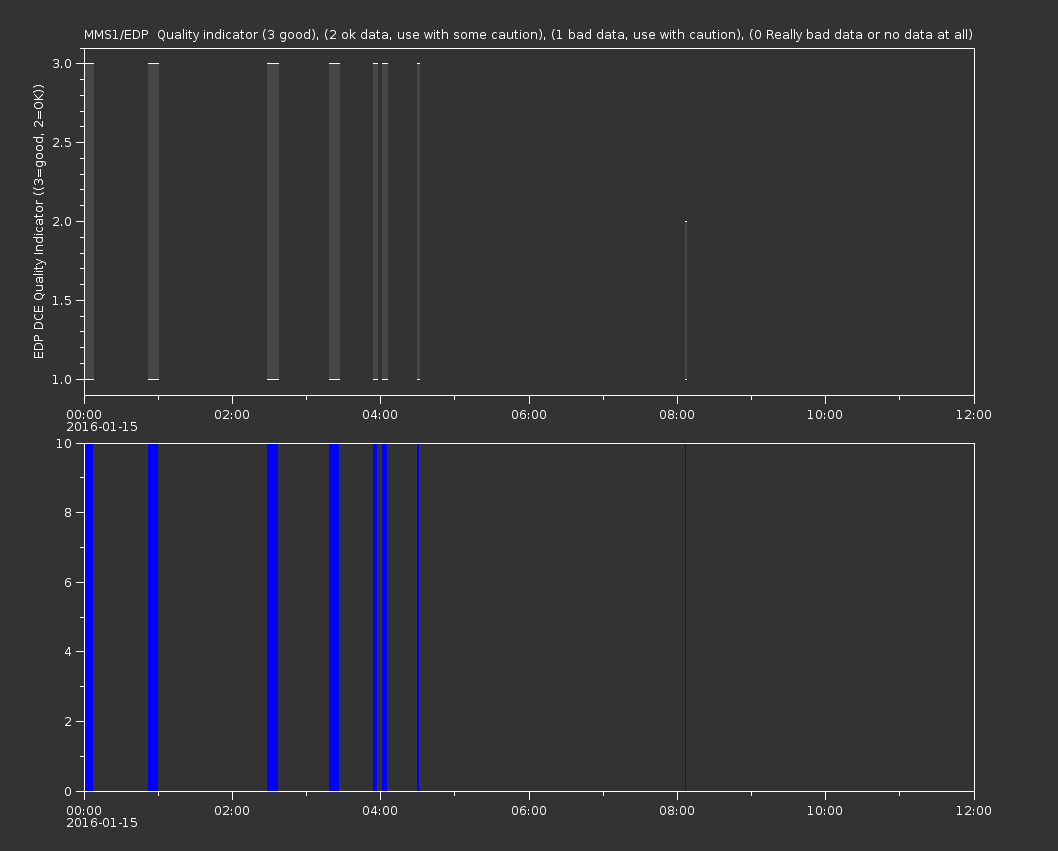Click the 12:00 label under the blue-bar plot
Screen dimensions: 1058x851
tap(974, 811)
